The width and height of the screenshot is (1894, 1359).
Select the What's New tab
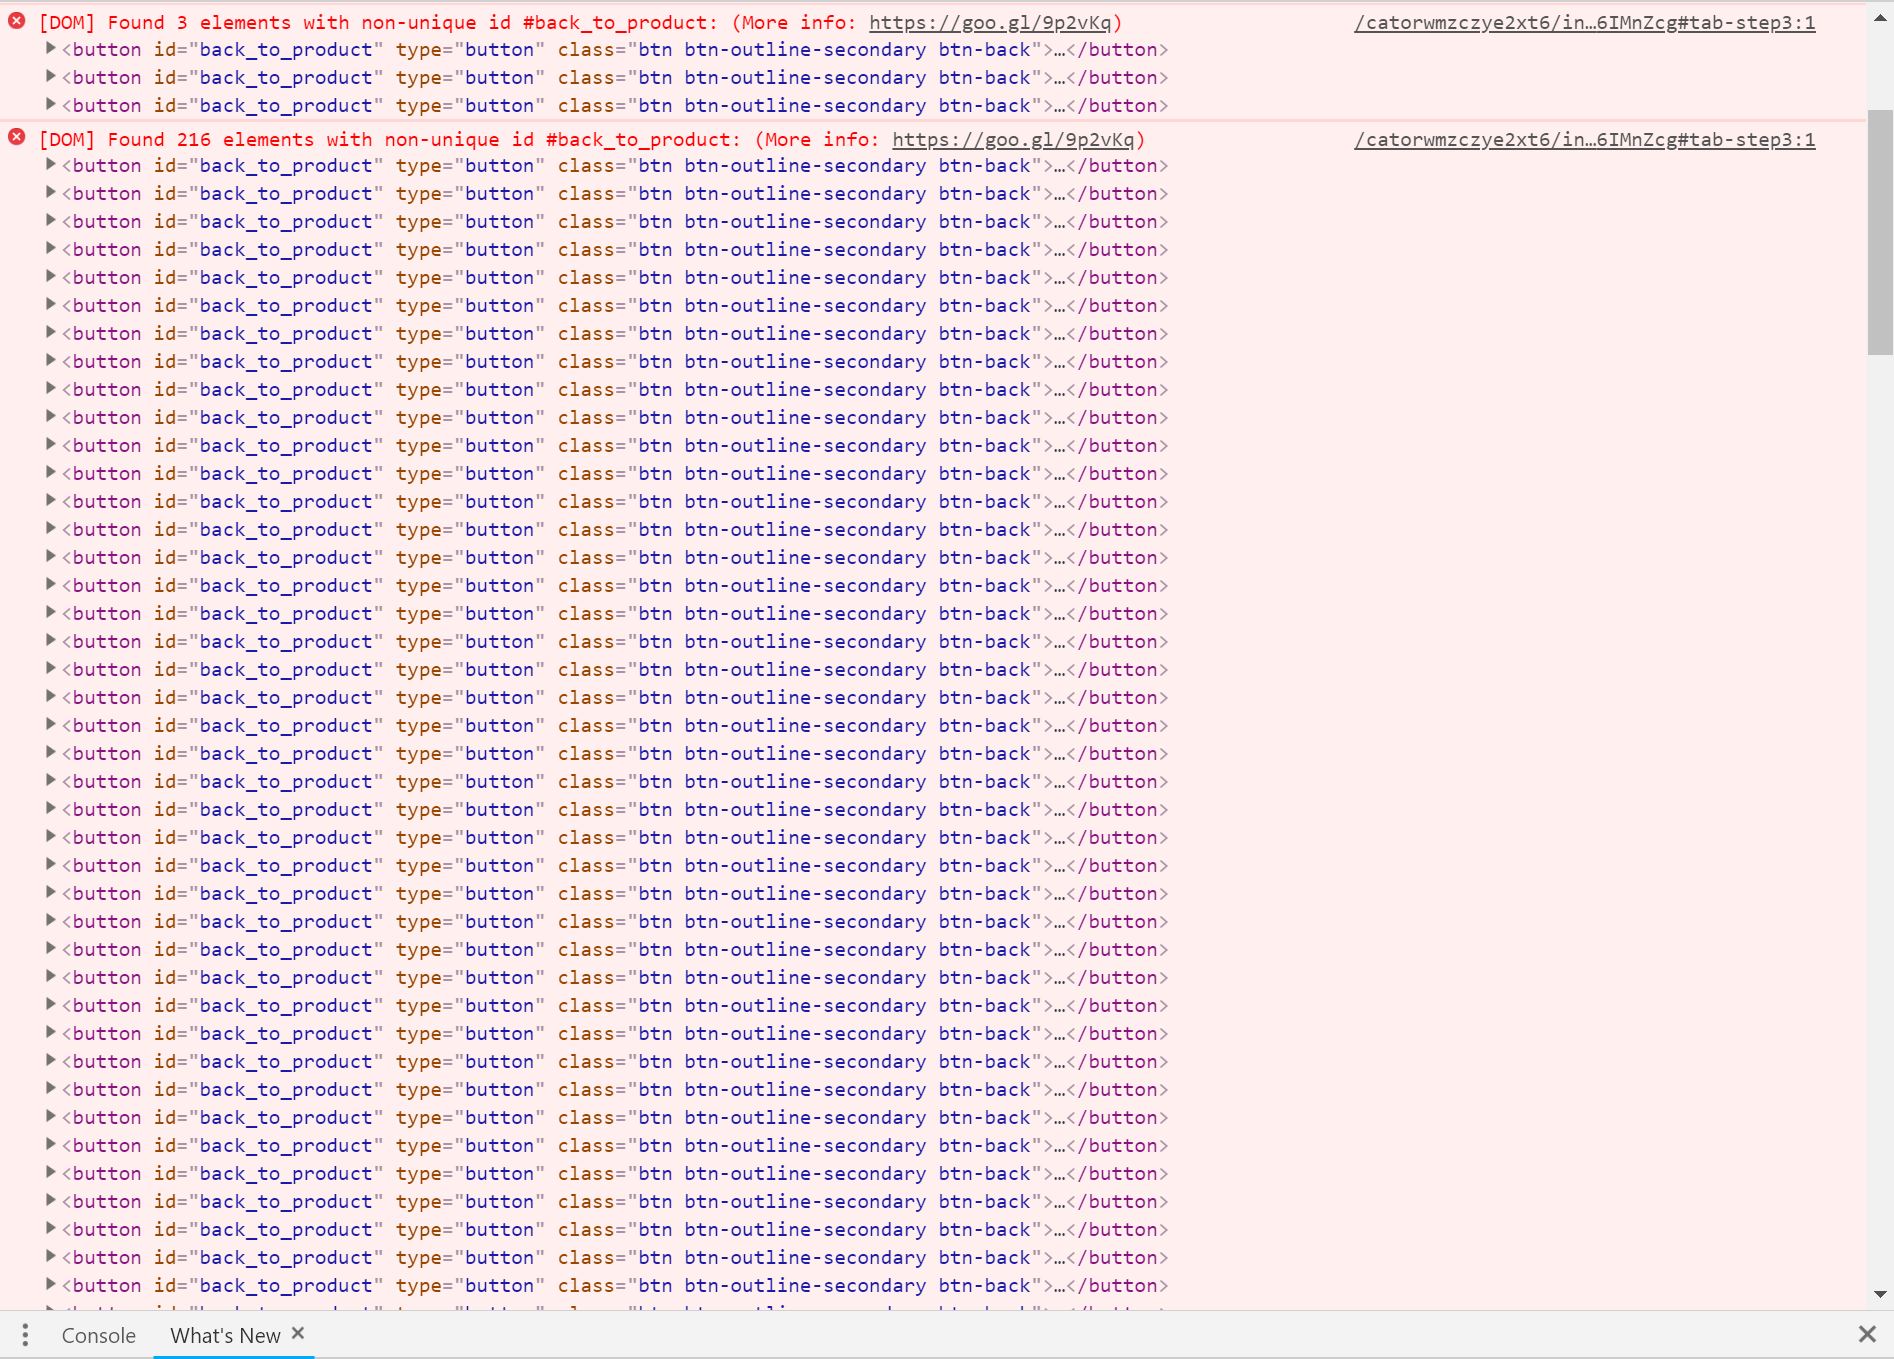point(225,1335)
